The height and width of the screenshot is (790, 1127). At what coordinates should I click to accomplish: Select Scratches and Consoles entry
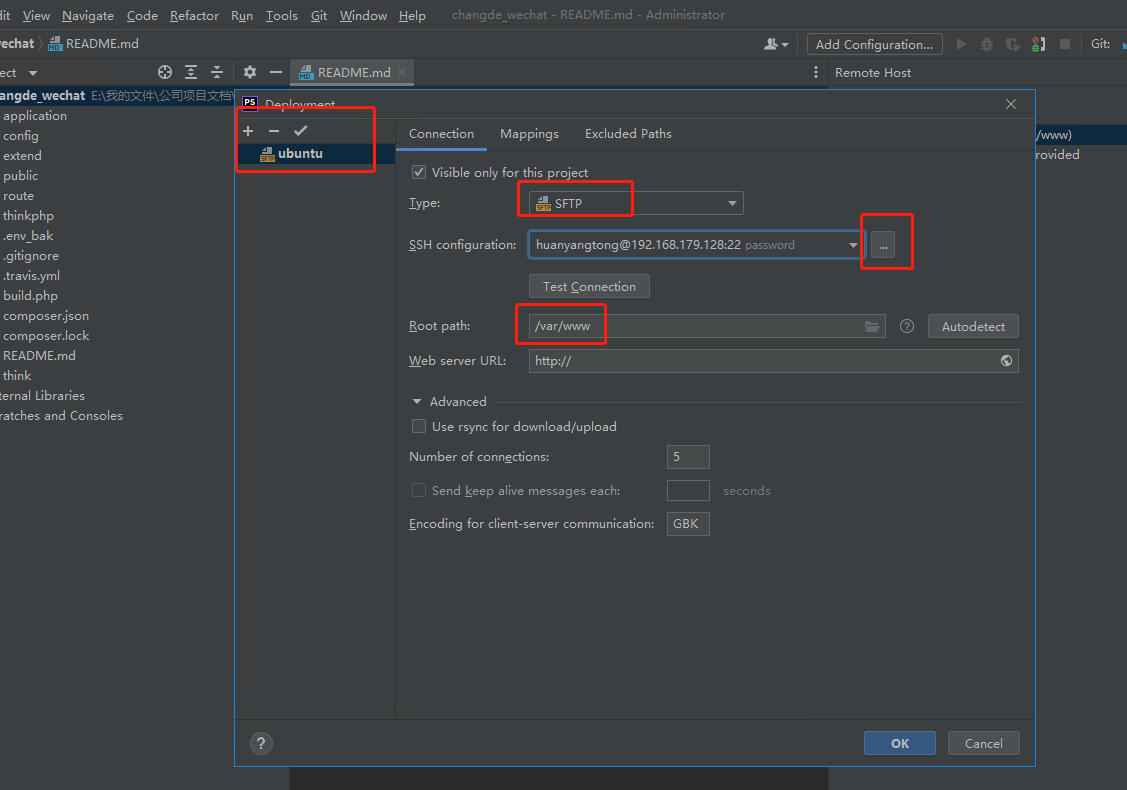pos(61,415)
